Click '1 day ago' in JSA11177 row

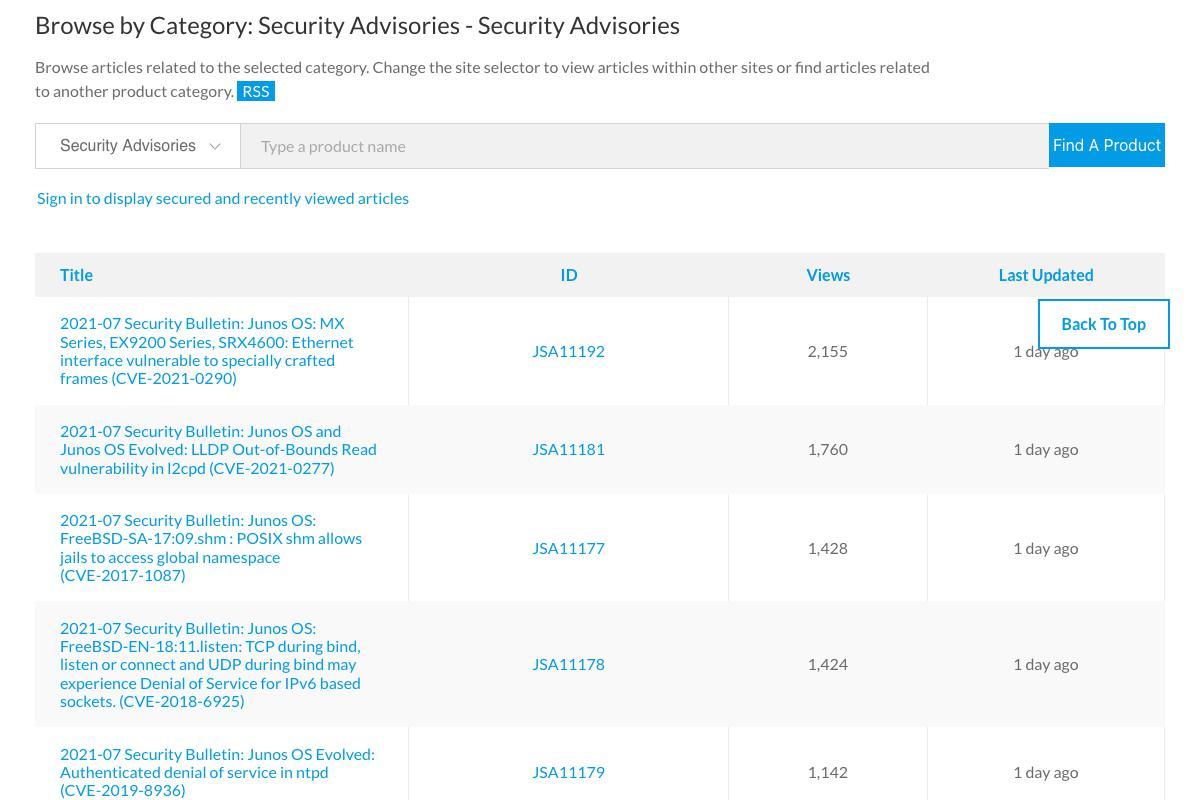tap(1046, 548)
